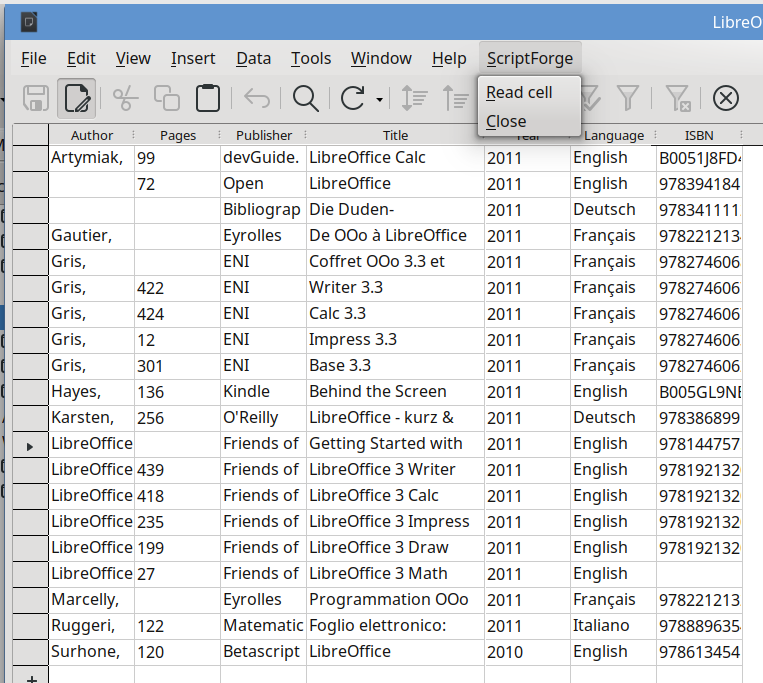Viewport: 763px width, 683px height.
Task: Open the View menu
Action: (133, 58)
